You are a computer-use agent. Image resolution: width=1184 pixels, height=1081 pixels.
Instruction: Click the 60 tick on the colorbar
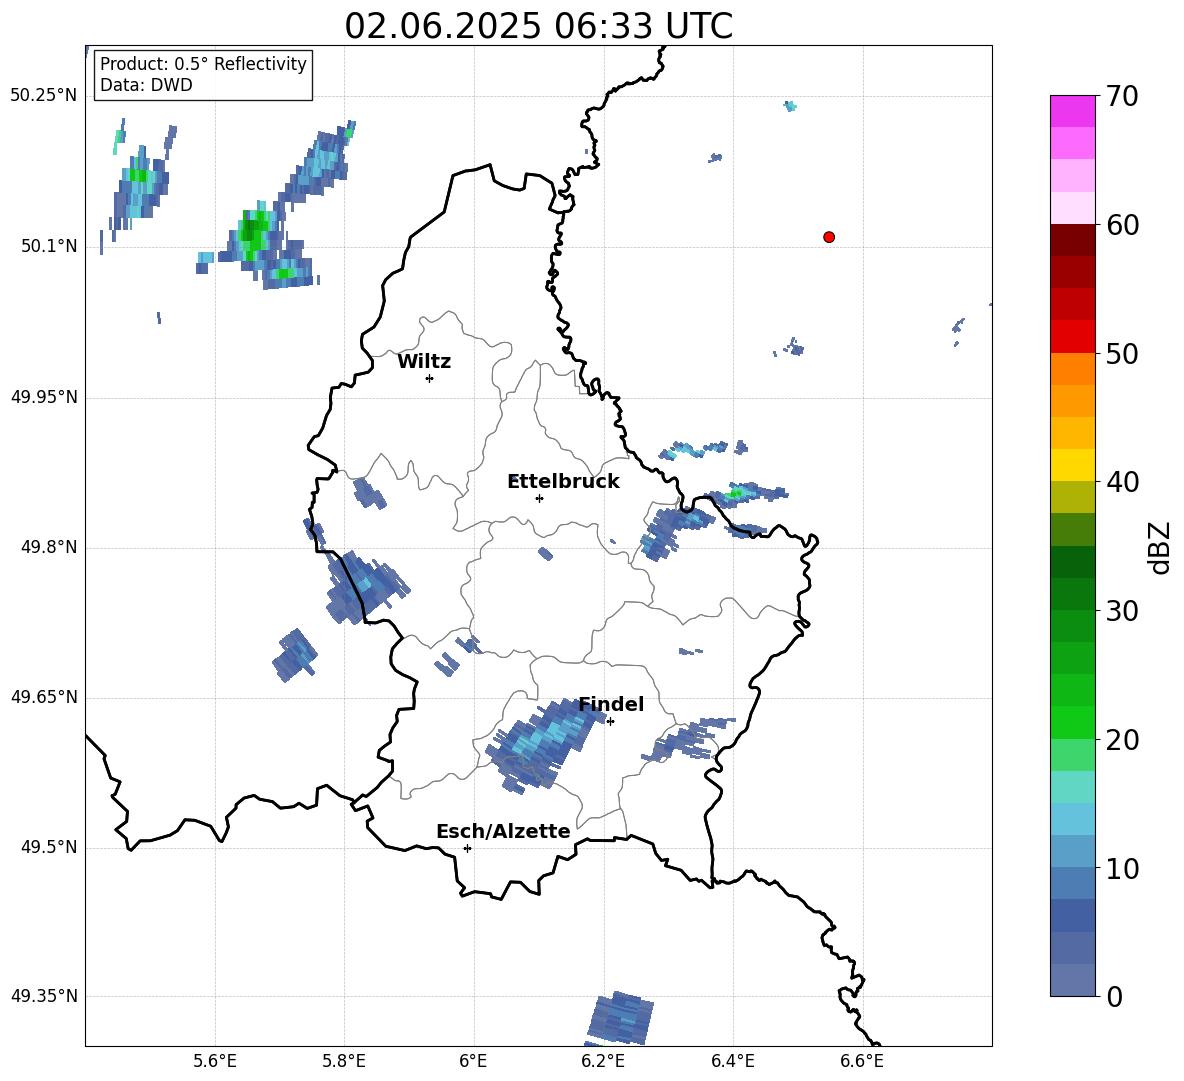pyautogui.click(x=1122, y=225)
